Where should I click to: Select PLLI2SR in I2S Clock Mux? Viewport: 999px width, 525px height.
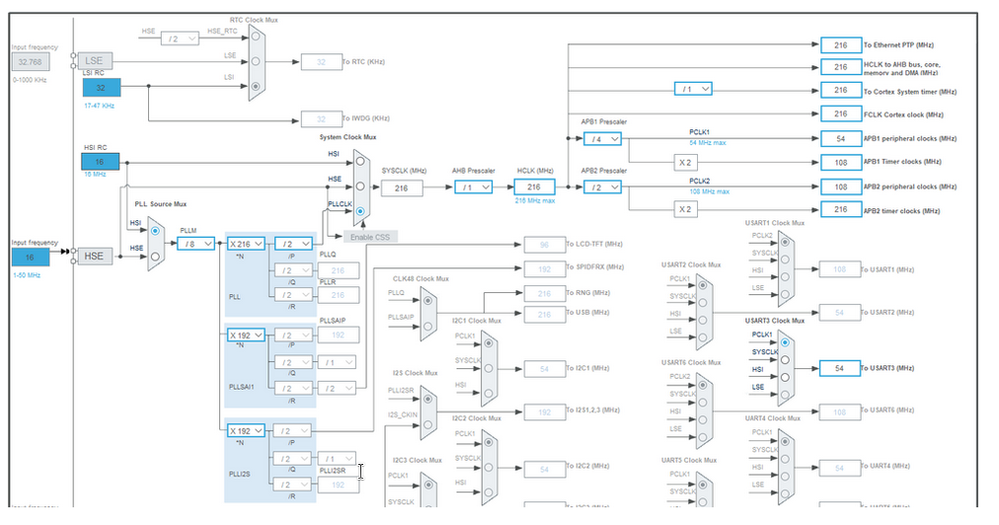[x=428, y=399]
